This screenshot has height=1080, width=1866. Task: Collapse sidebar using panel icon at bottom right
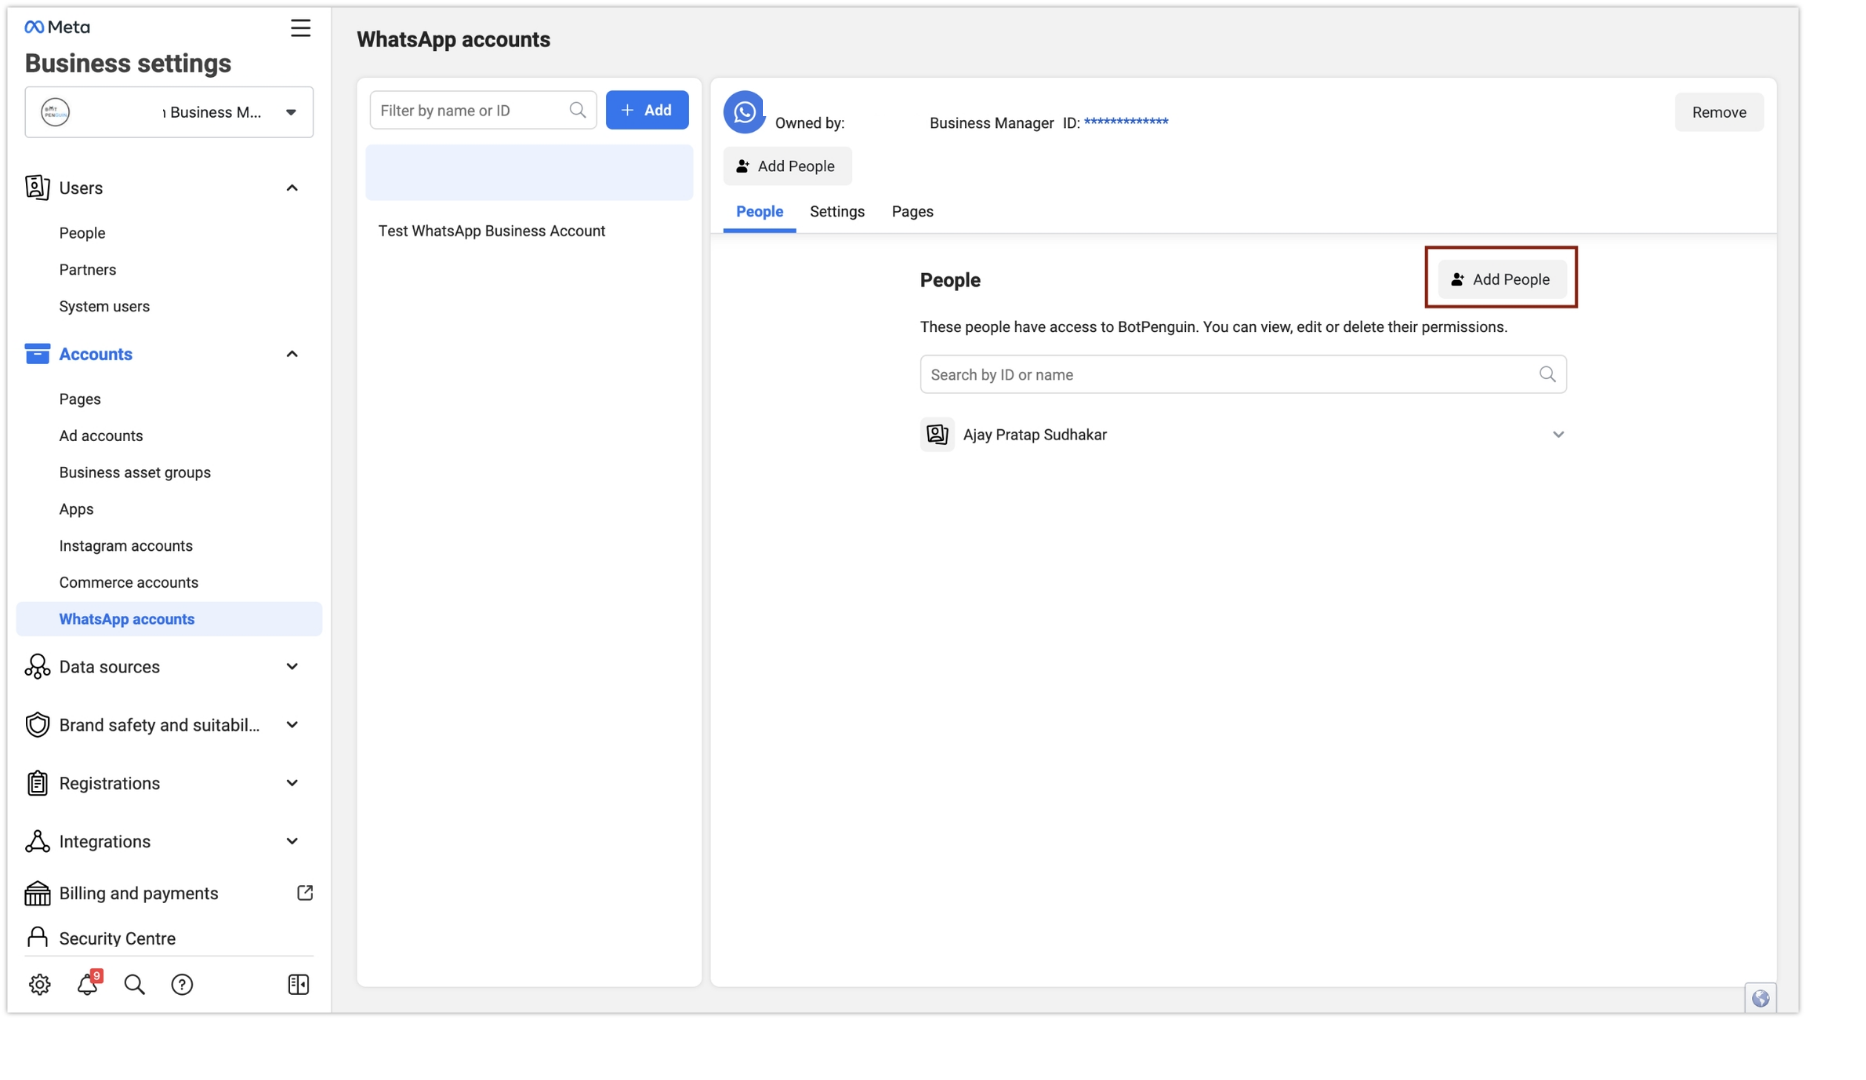[x=298, y=984]
